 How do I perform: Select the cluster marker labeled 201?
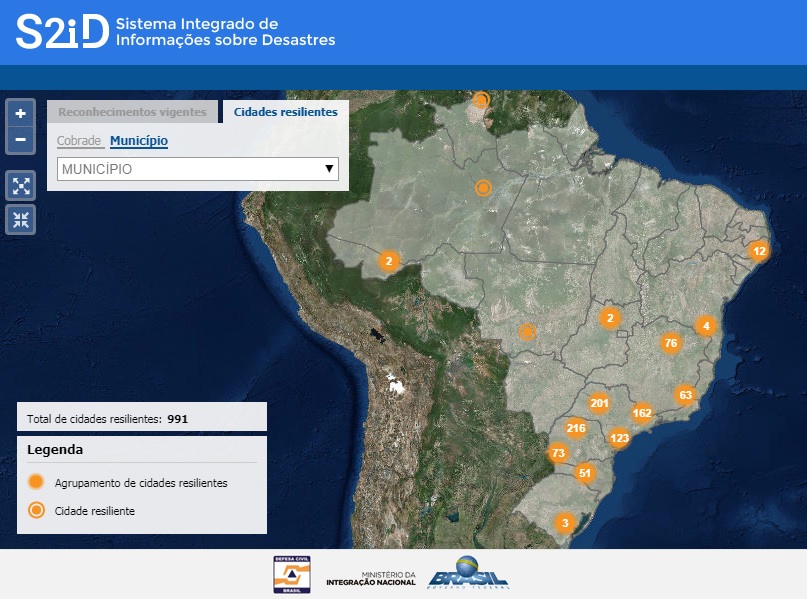click(599, 404)
